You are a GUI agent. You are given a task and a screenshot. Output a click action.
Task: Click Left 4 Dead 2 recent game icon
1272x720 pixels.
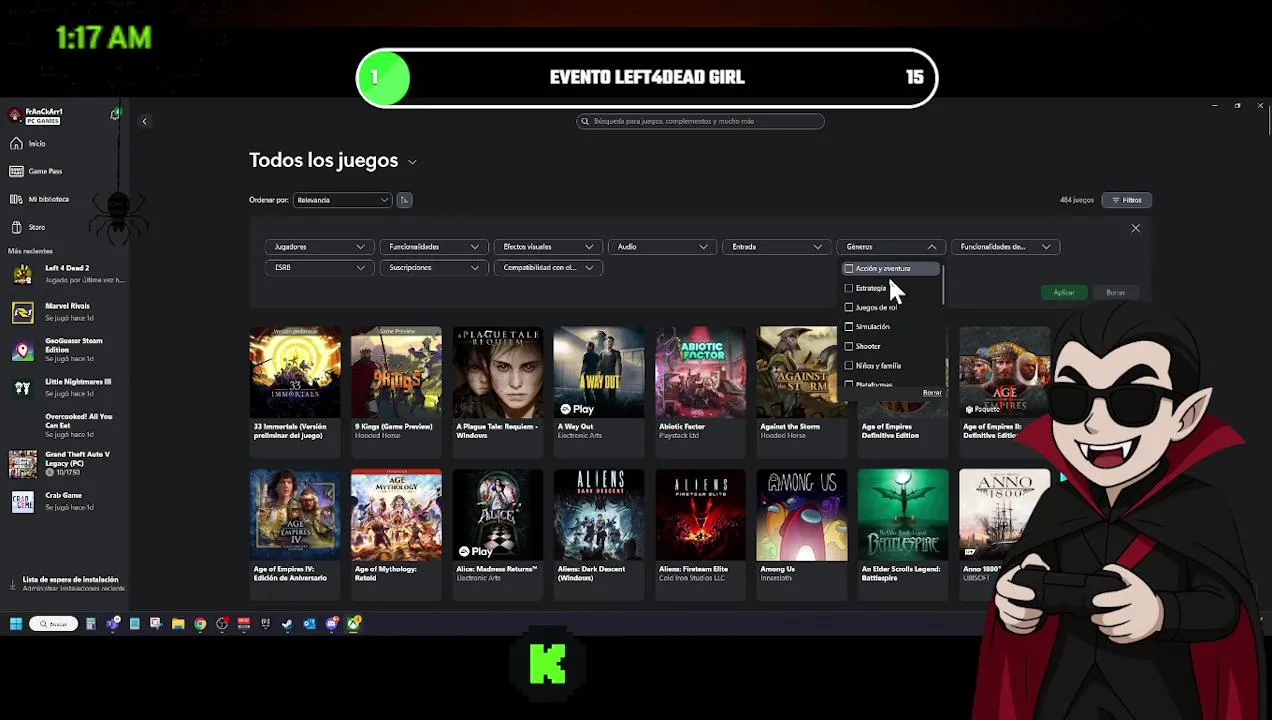click(x=22, y=273)
